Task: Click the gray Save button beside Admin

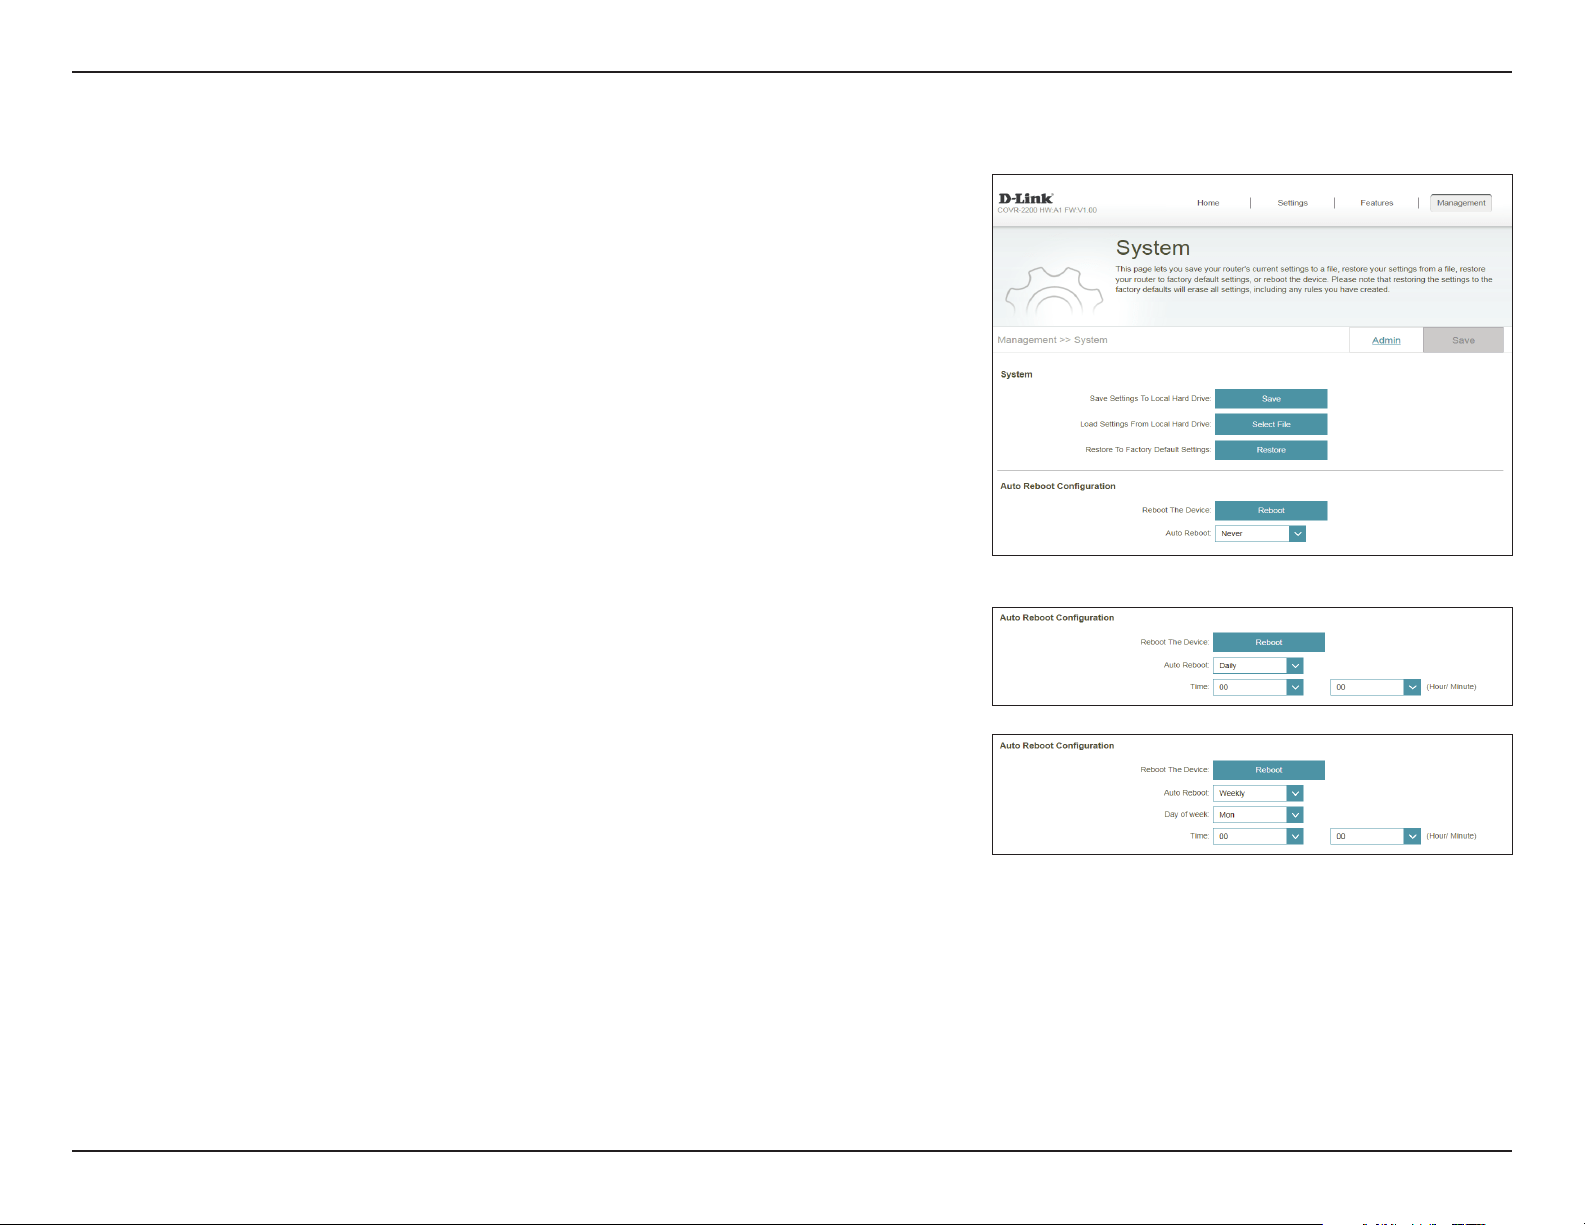Action: [1463, 340]
